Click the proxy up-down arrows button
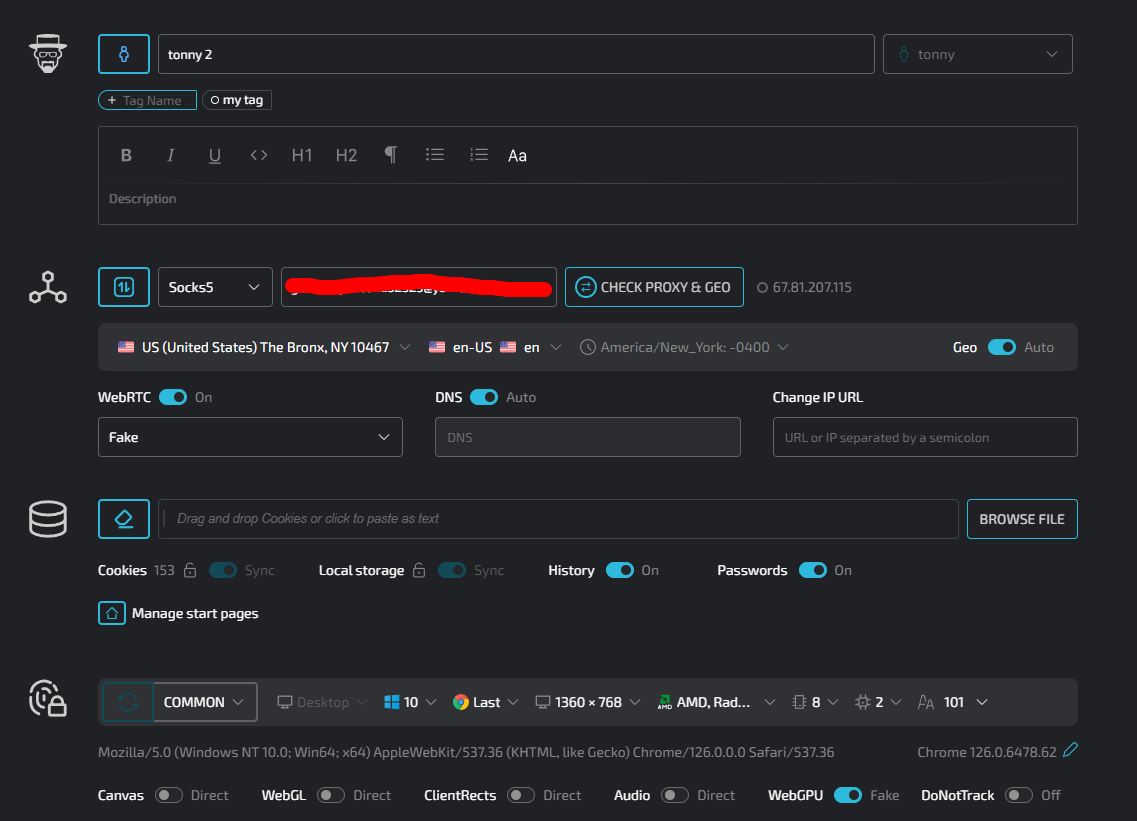1137x821 pixels. pos(124,287)
